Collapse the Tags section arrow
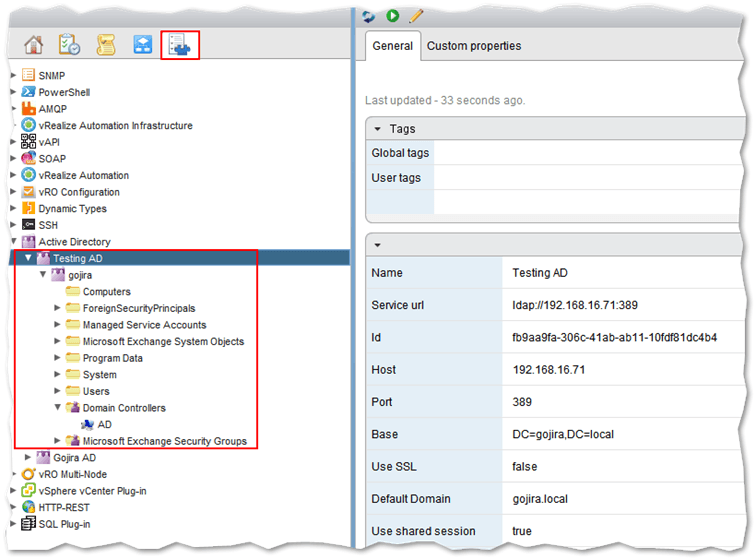 [378, 129]
